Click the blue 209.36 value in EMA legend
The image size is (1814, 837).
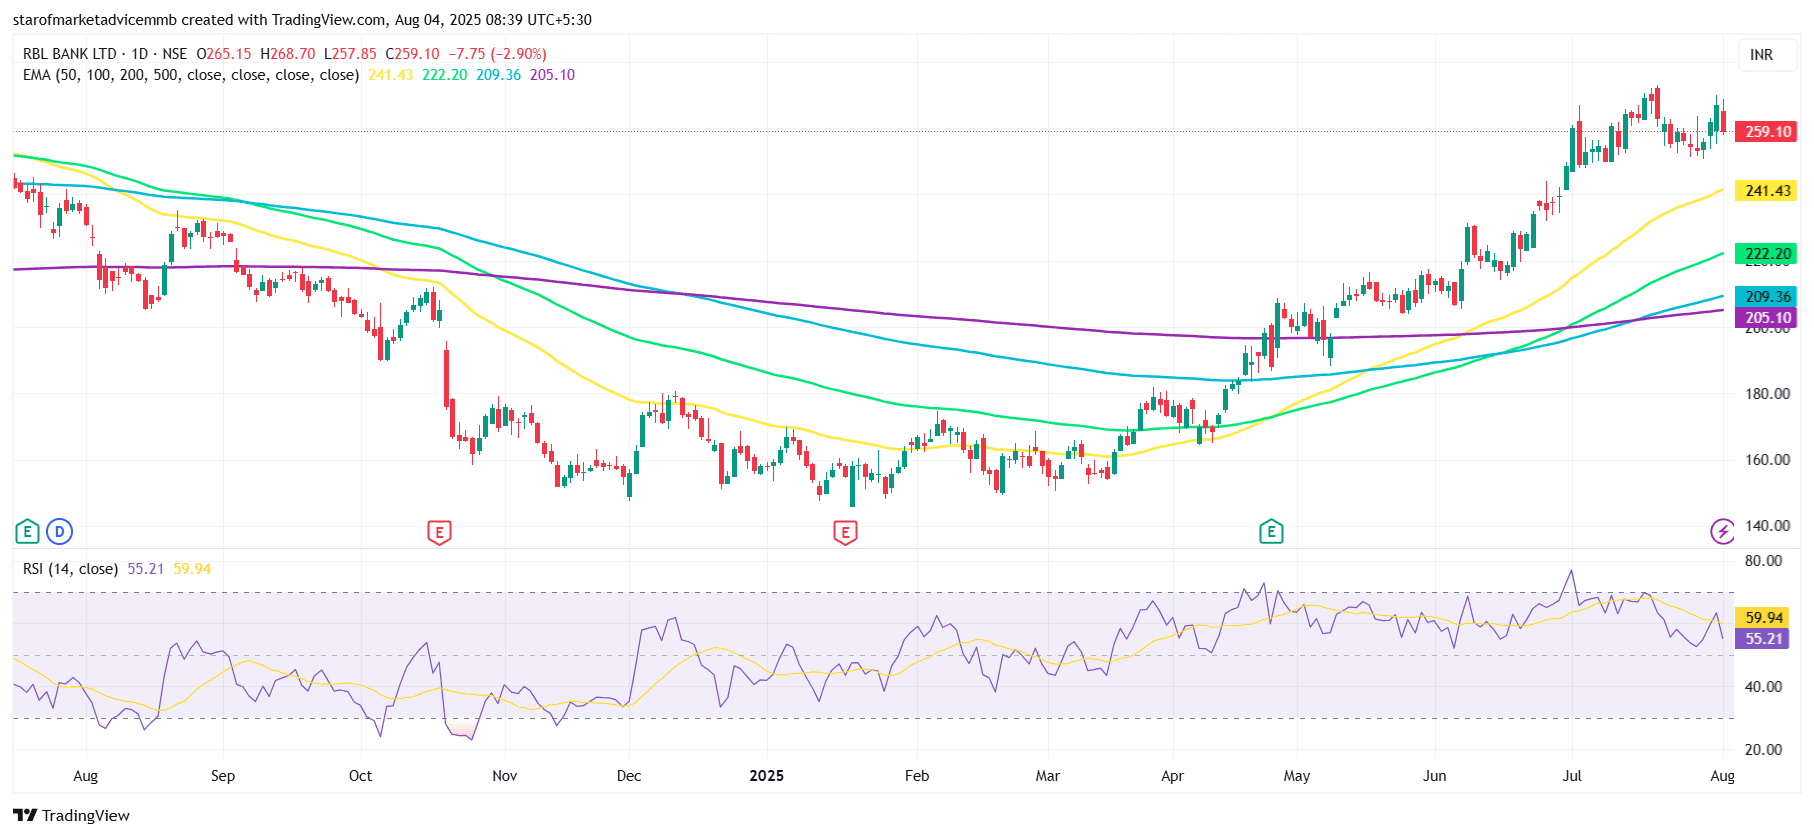499,75
